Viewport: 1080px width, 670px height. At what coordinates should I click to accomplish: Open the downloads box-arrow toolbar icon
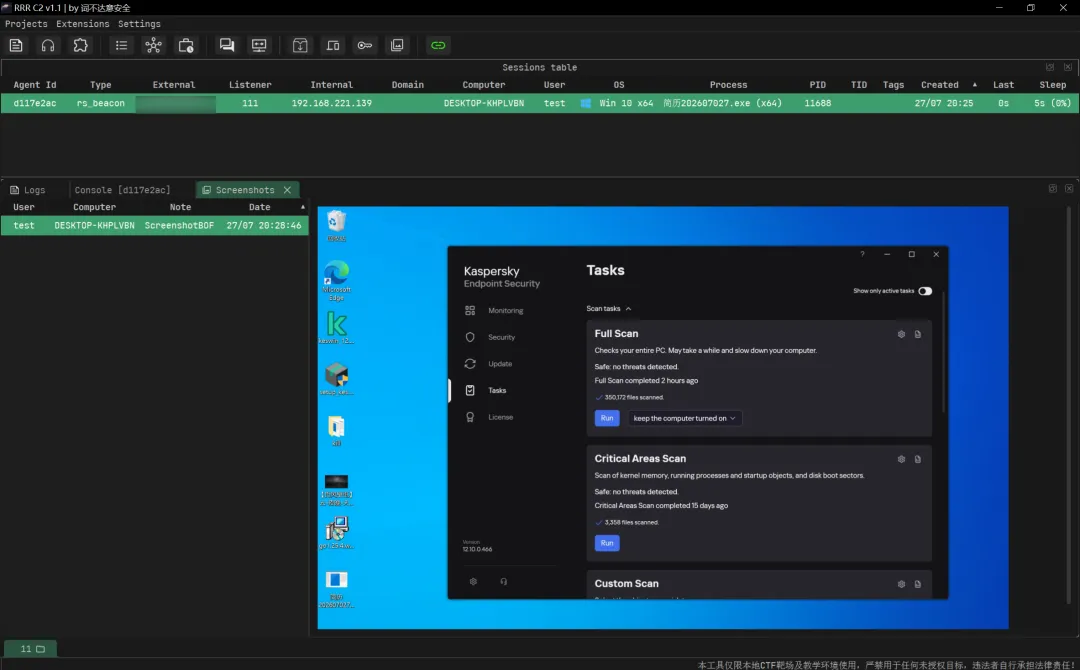click(300, 45)
